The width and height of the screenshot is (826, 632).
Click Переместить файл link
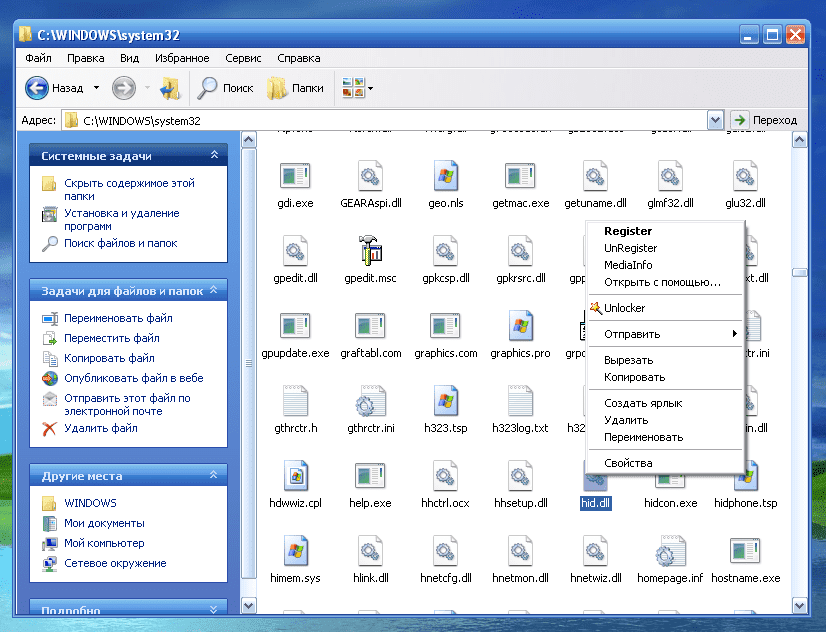(x=112, y=338)
